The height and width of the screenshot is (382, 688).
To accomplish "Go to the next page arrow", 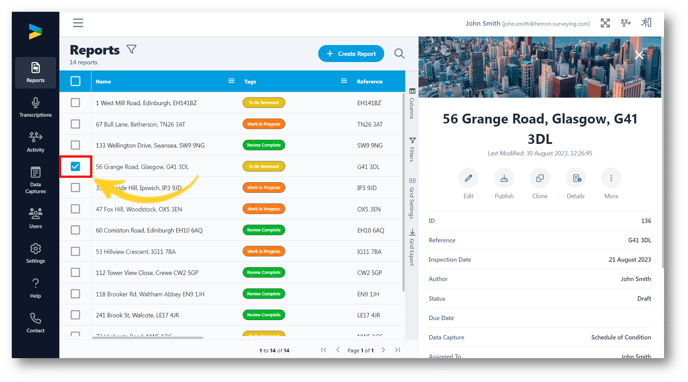I will (383, 350).
